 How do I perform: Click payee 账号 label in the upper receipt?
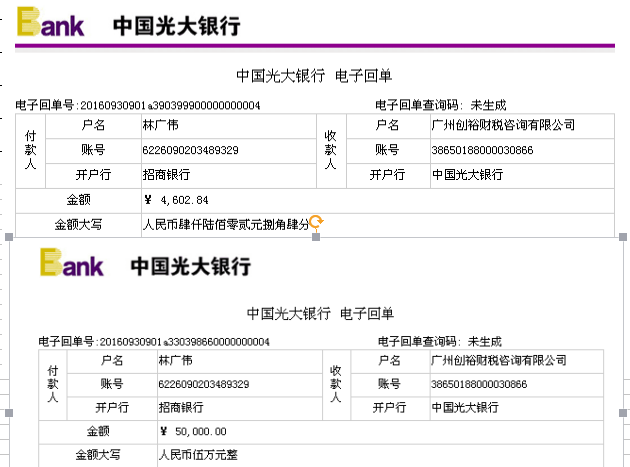click(x=387, y=150)
